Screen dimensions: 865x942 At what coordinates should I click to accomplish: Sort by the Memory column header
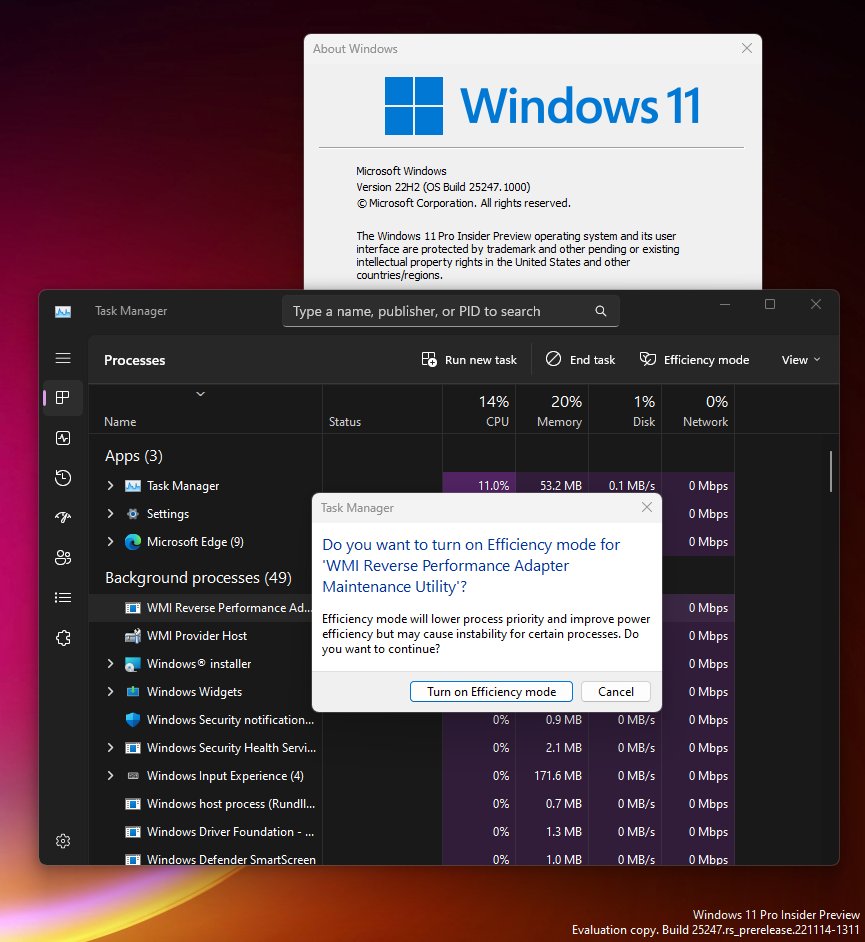[x=552, y=410]
